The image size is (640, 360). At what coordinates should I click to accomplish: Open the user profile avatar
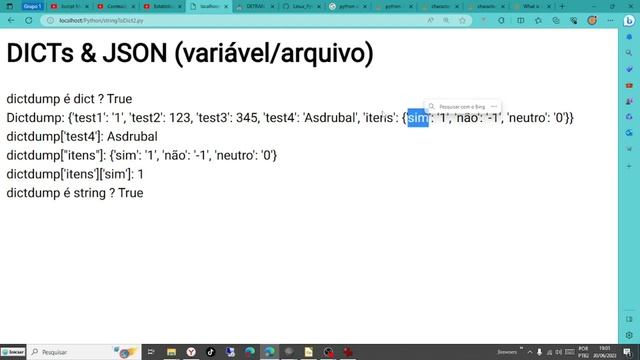click(592, 20)
